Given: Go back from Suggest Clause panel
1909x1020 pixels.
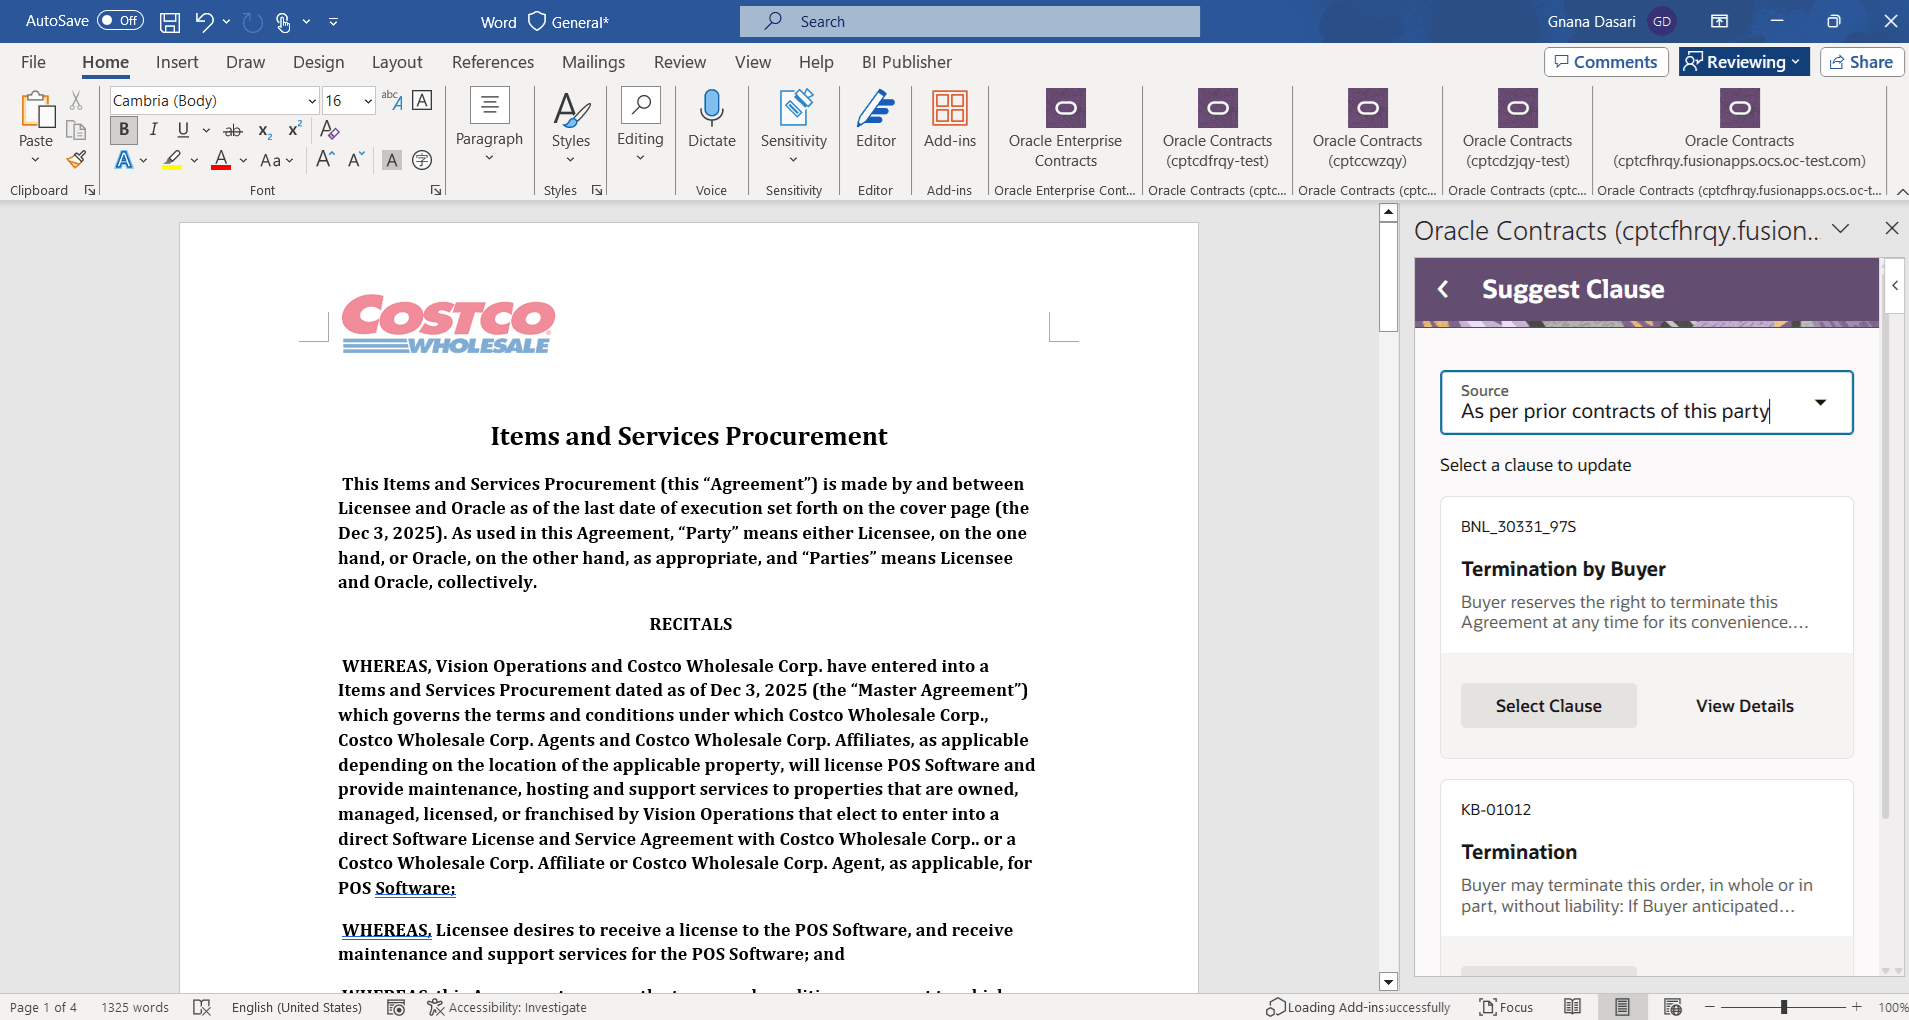Looking at the screenshot, I should pos(1443,289).
